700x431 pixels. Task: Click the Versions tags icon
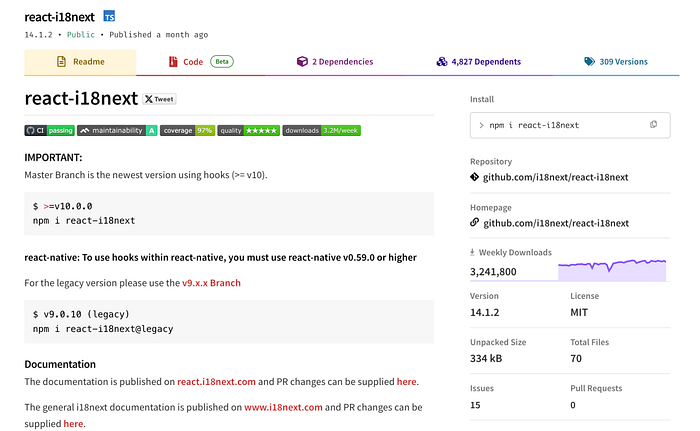589,62
